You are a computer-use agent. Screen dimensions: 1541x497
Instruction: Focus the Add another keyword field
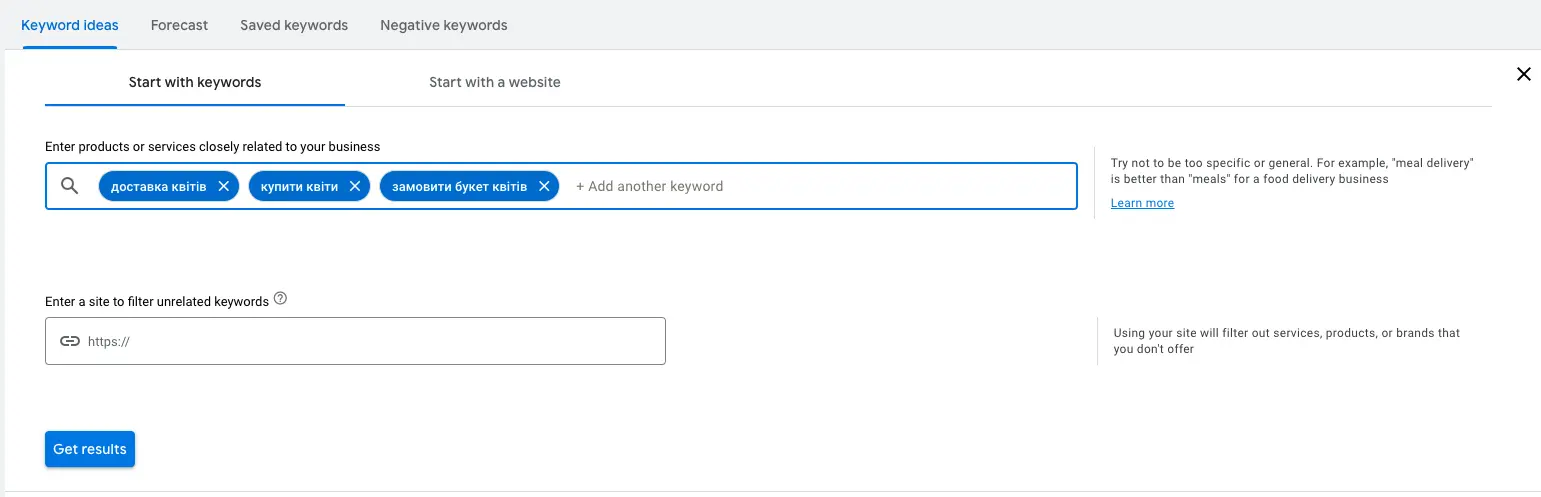[x=650, y=186]
